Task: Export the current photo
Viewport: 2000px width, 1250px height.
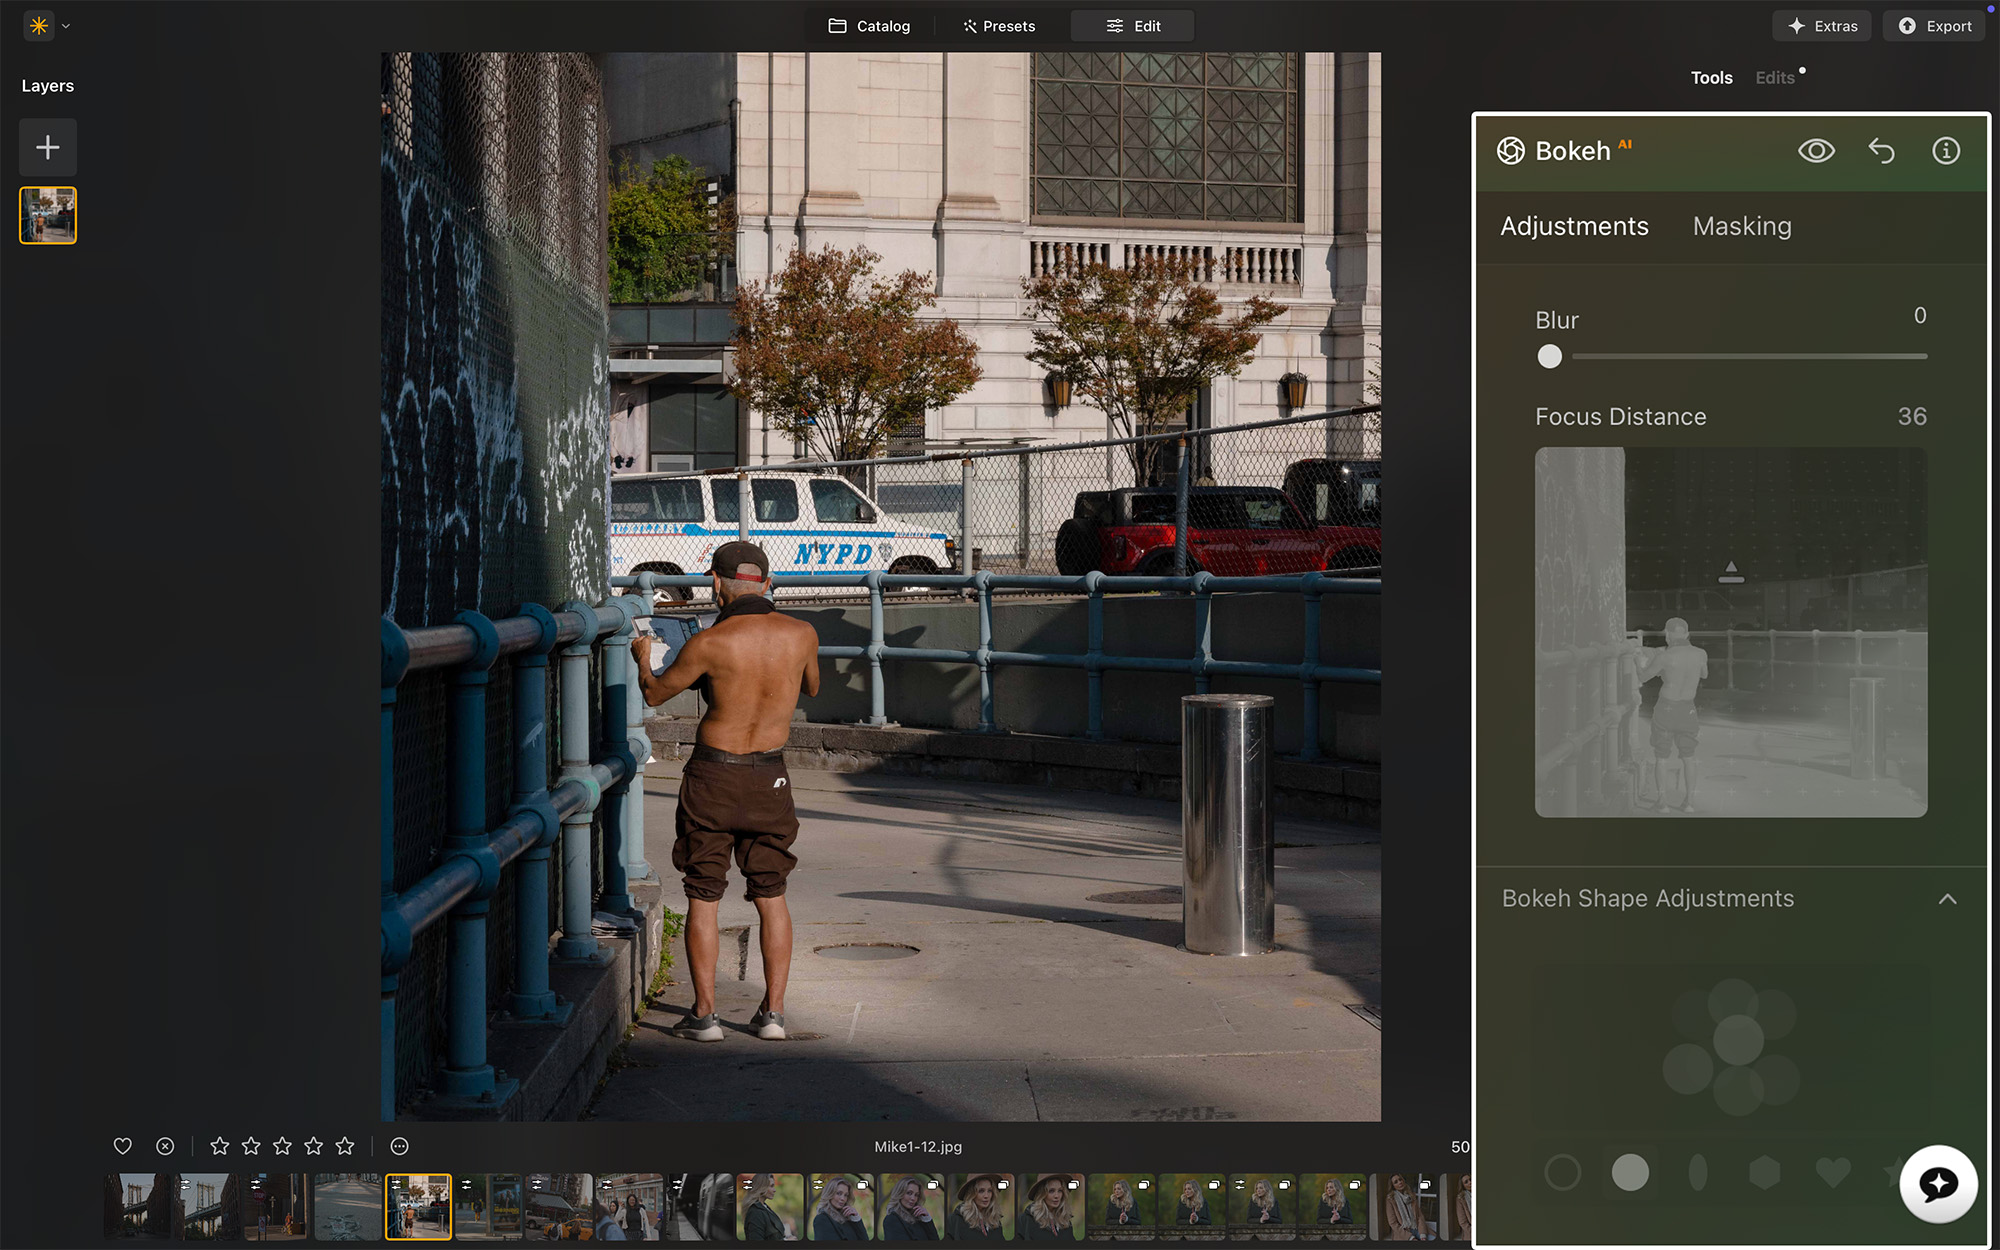Action: [1932, 26]
